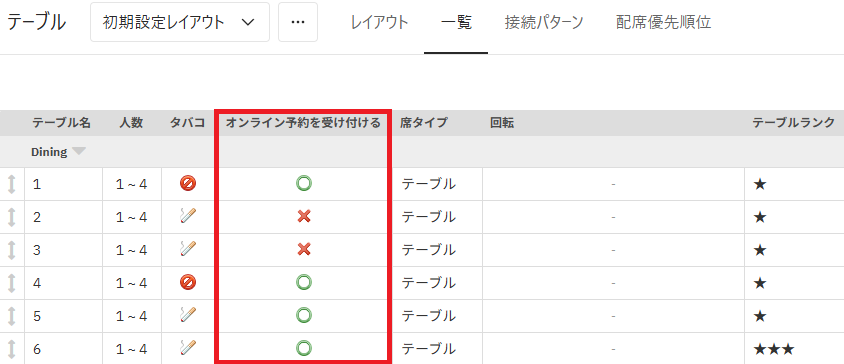This screenshot has width=844, height=364.
Task: Click the smoking cigarette icon for table 6
Action: click(188, 348)
